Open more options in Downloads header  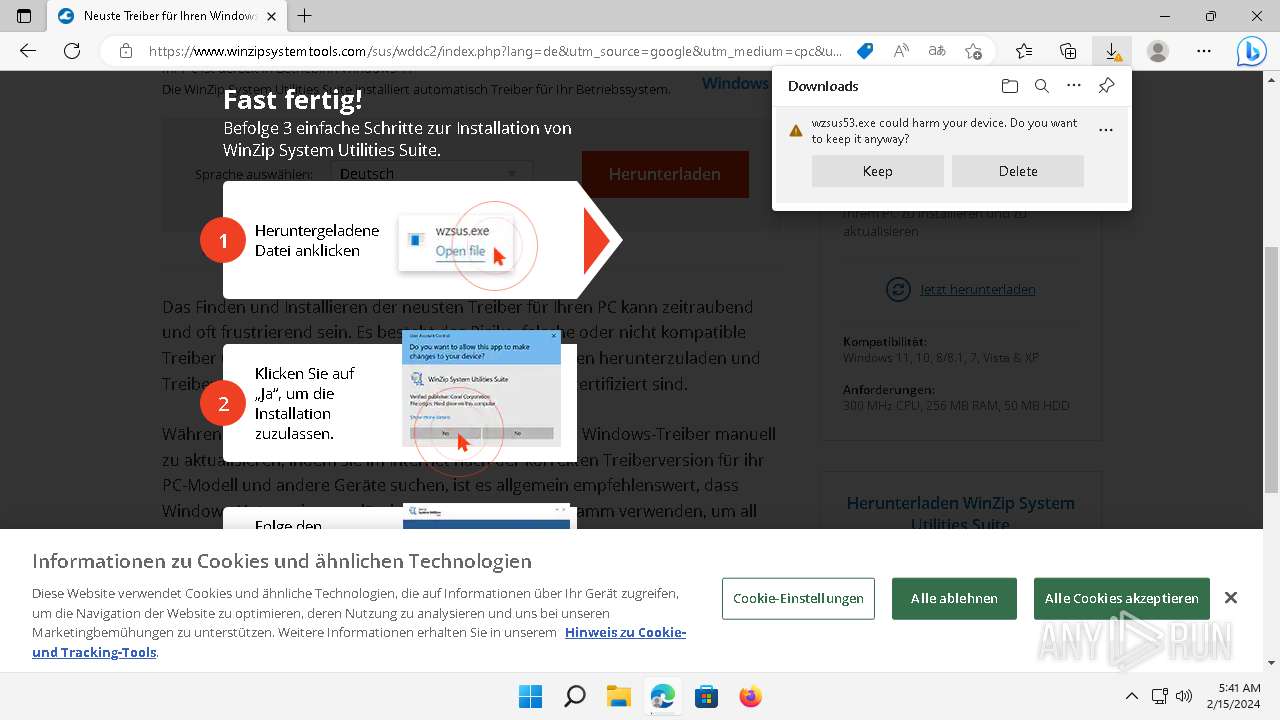(x=1074, y=86)
